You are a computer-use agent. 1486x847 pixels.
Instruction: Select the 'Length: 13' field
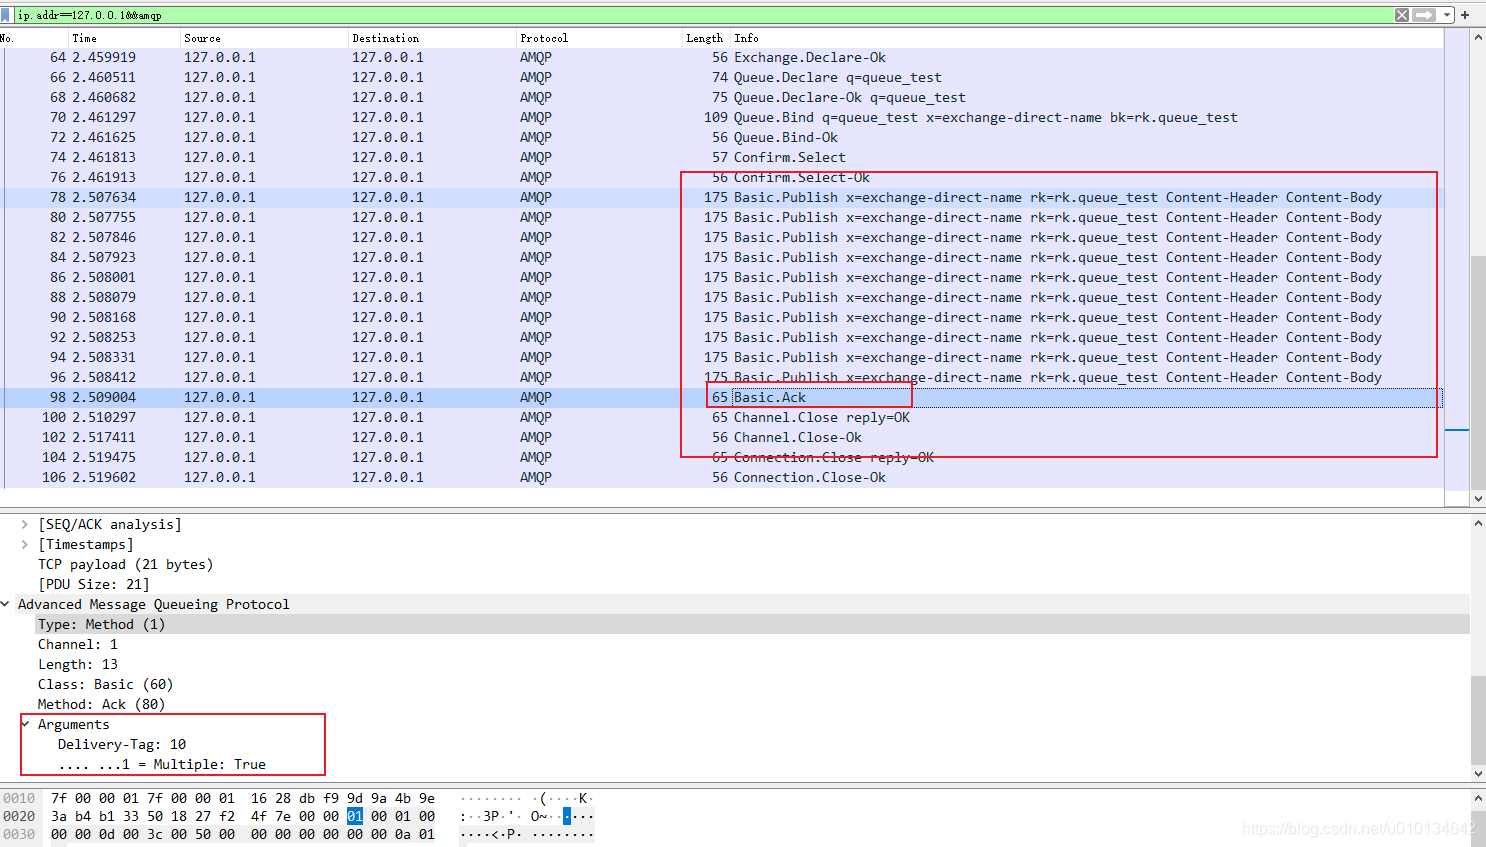point(78,664)
